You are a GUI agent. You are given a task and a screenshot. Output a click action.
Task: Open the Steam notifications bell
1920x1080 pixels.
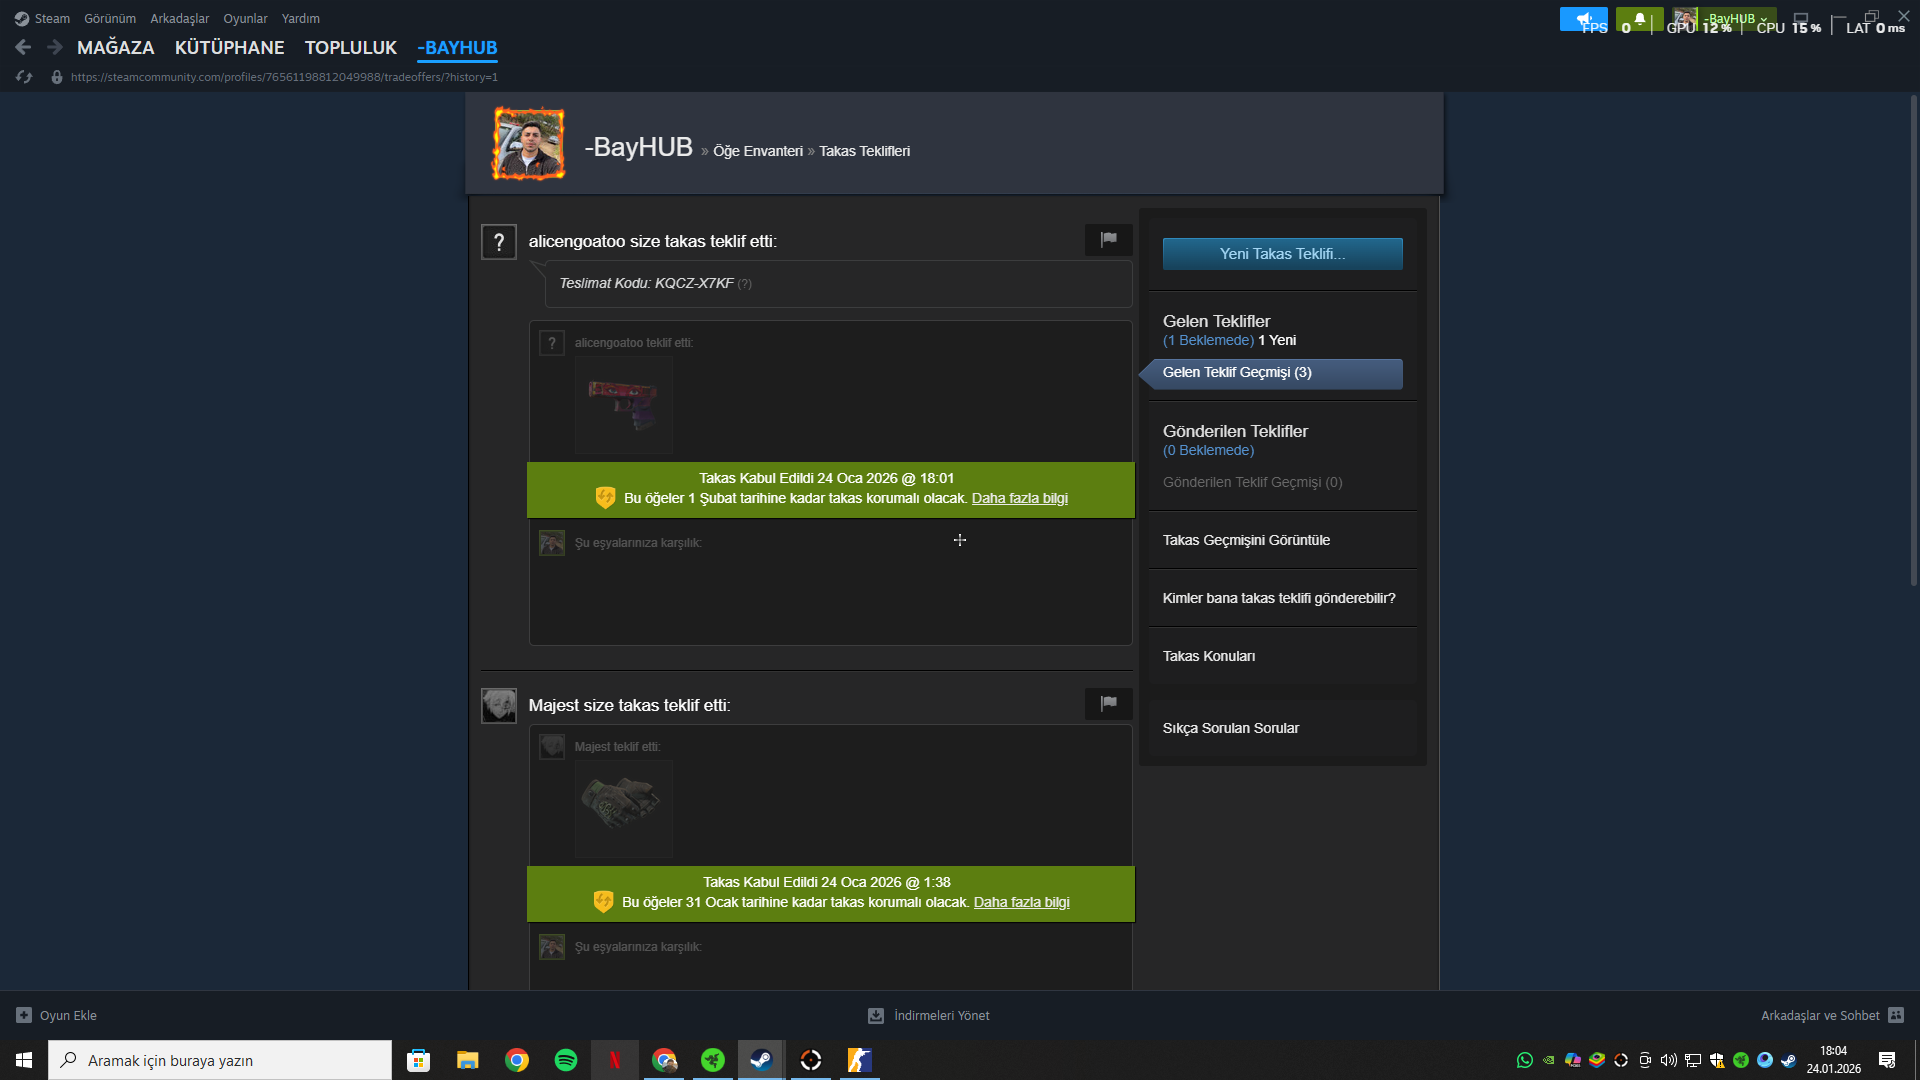[x=1639, y=19]
